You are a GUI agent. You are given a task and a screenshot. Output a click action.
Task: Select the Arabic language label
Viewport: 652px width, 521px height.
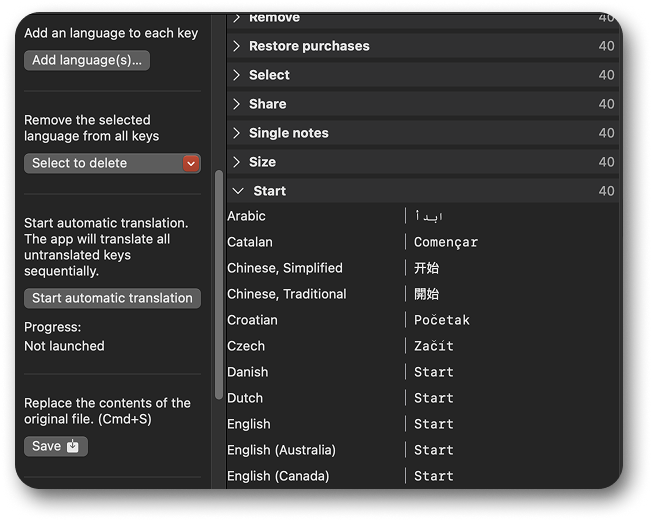[246, 216]
